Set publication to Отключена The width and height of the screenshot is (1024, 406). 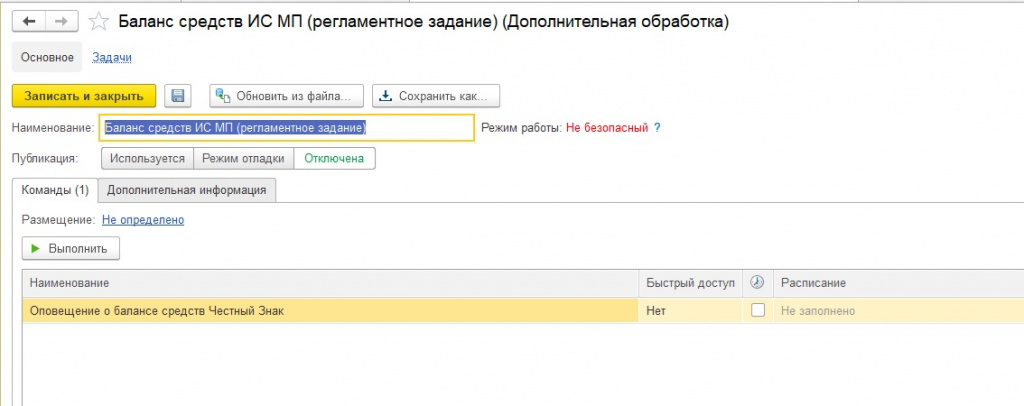click(x=335, y=158)
